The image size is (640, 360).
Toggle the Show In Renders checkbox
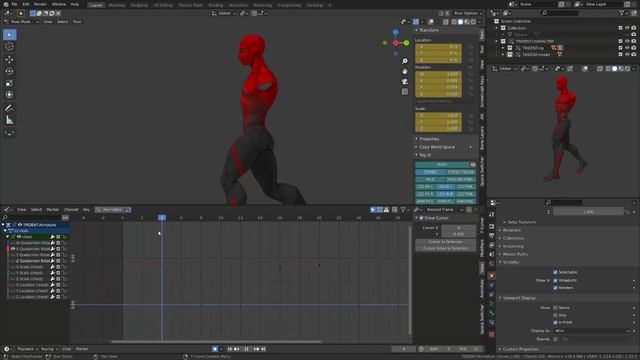click(x=555, y=288)
